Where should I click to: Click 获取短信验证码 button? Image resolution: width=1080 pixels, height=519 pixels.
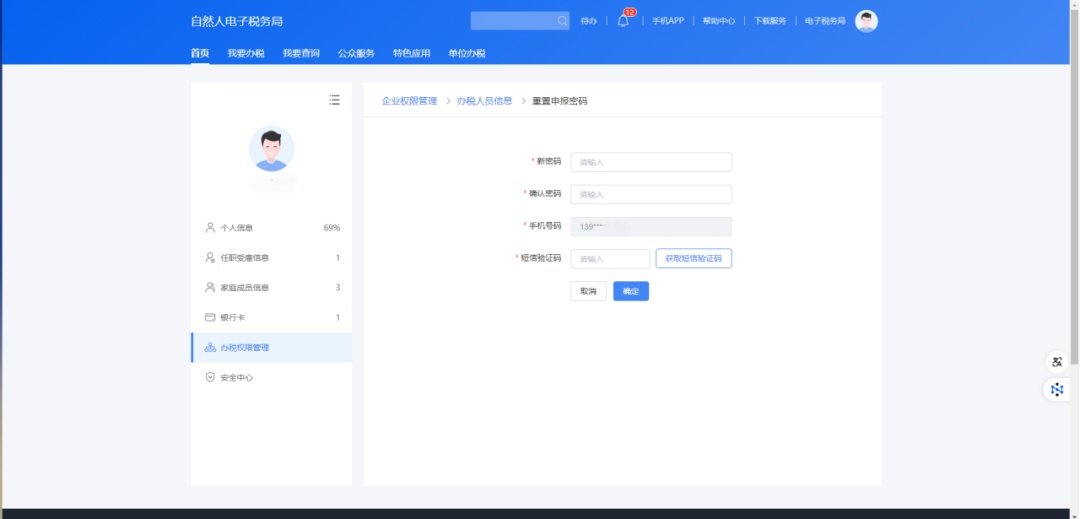pos(693,259)
